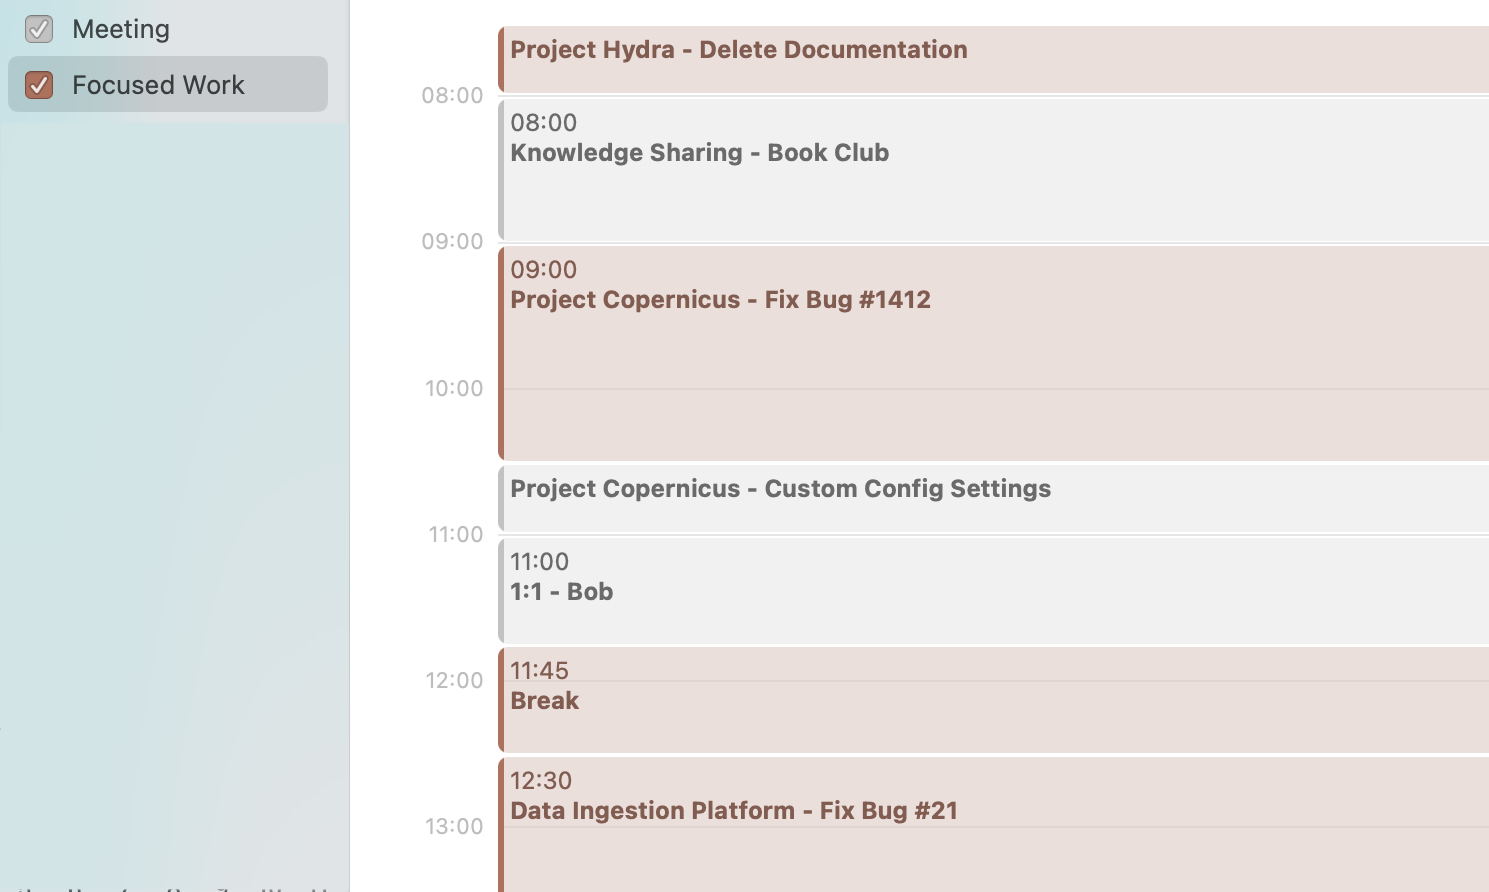The height and width of the screenshot is (892, 1489).
Task: Toggle the Meeting calendar checkbox
Action: tap(39, 29)
